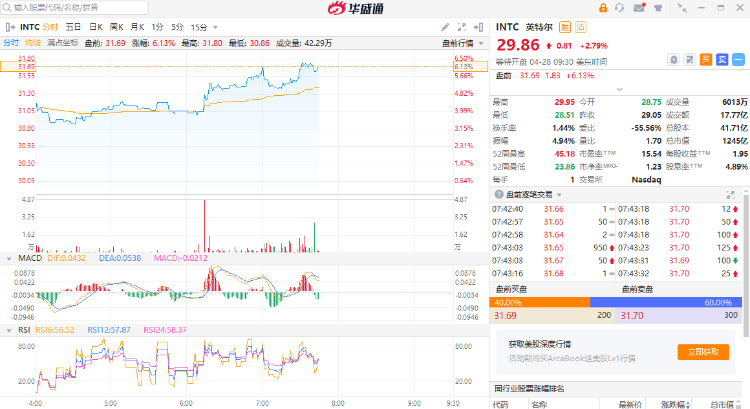
Task: Click the 沽 short-sell badge
Action: pyautogui.click(x=581, y=27)
